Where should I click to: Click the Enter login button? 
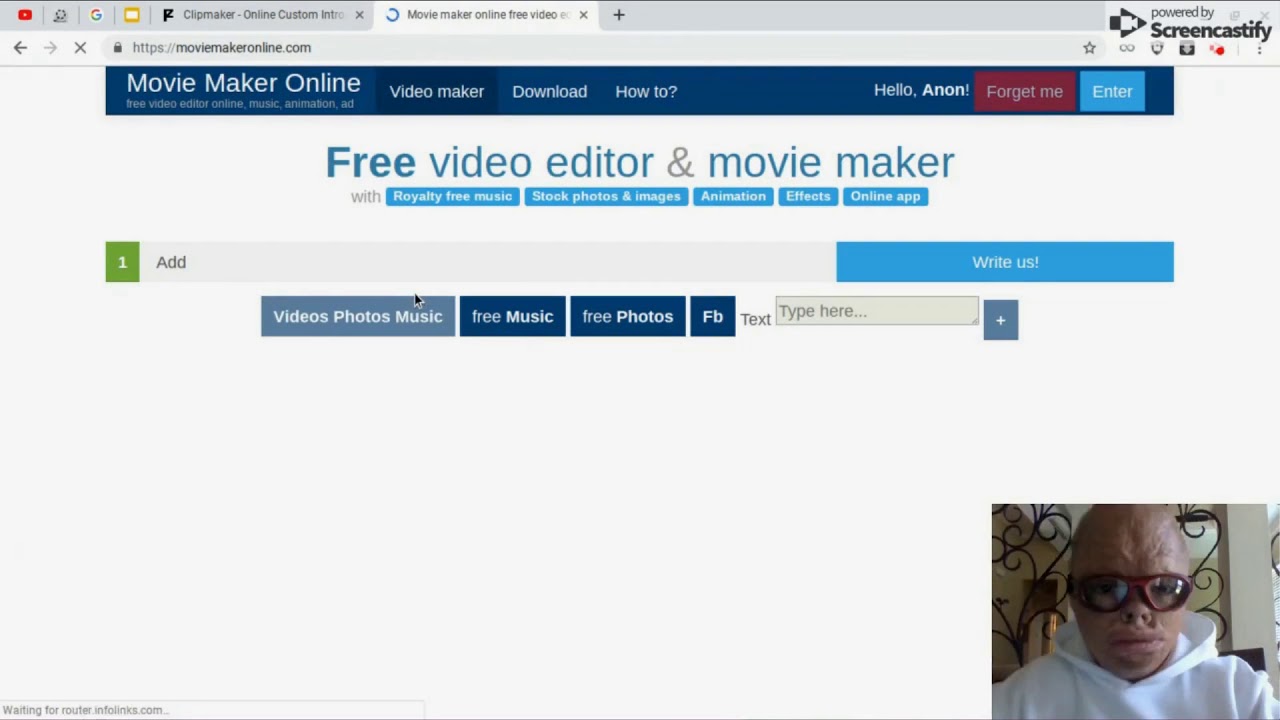1112,91
